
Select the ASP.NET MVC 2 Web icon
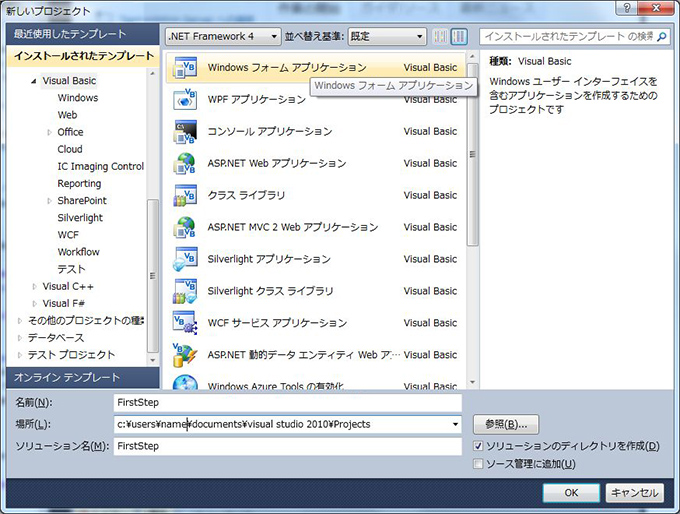185,227
